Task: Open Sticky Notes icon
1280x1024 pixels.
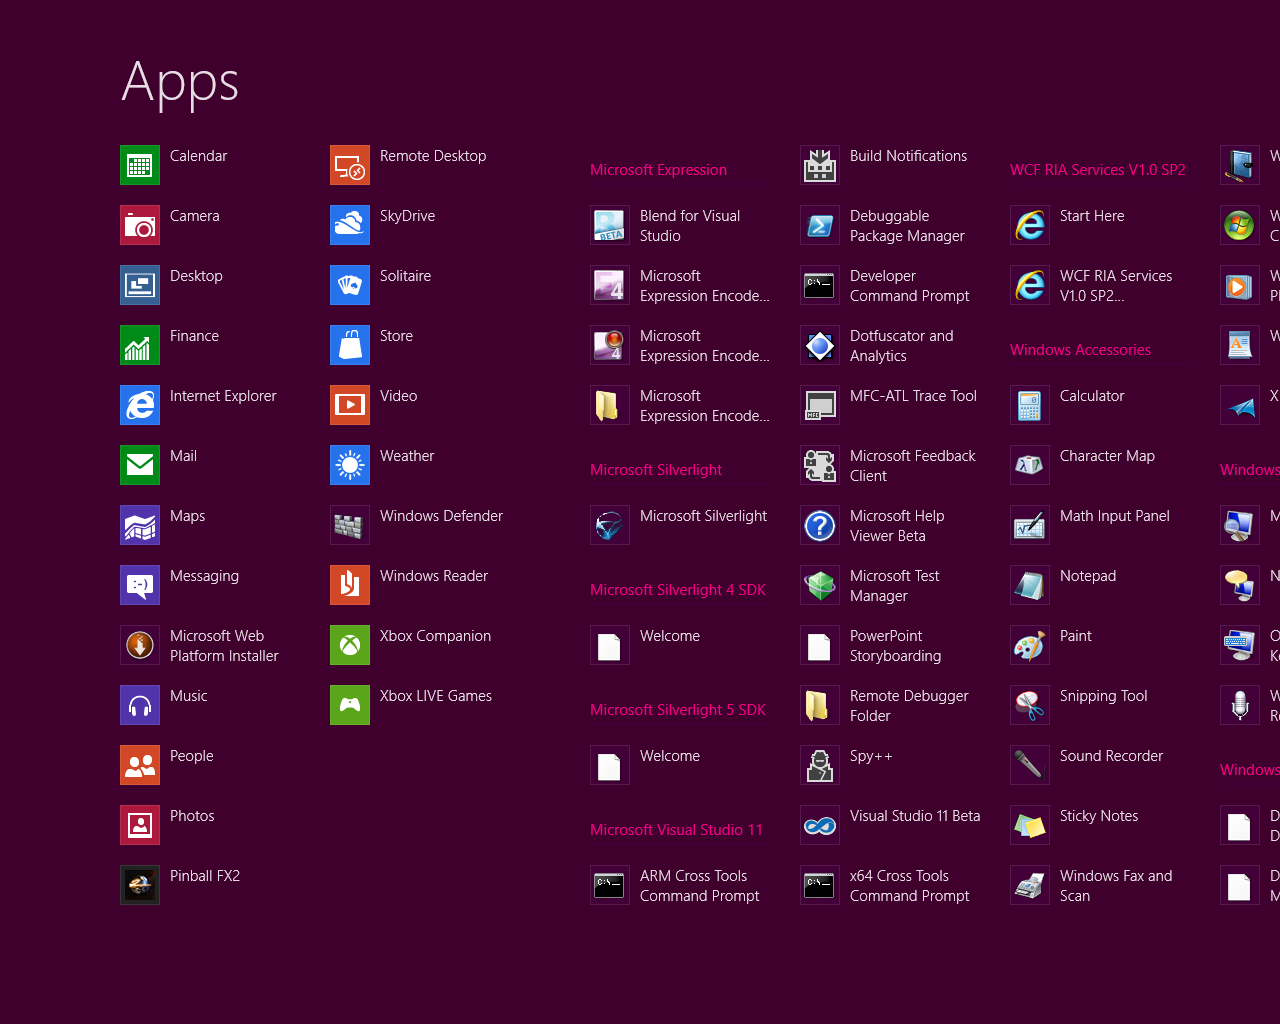Action: click(1030, 825)
